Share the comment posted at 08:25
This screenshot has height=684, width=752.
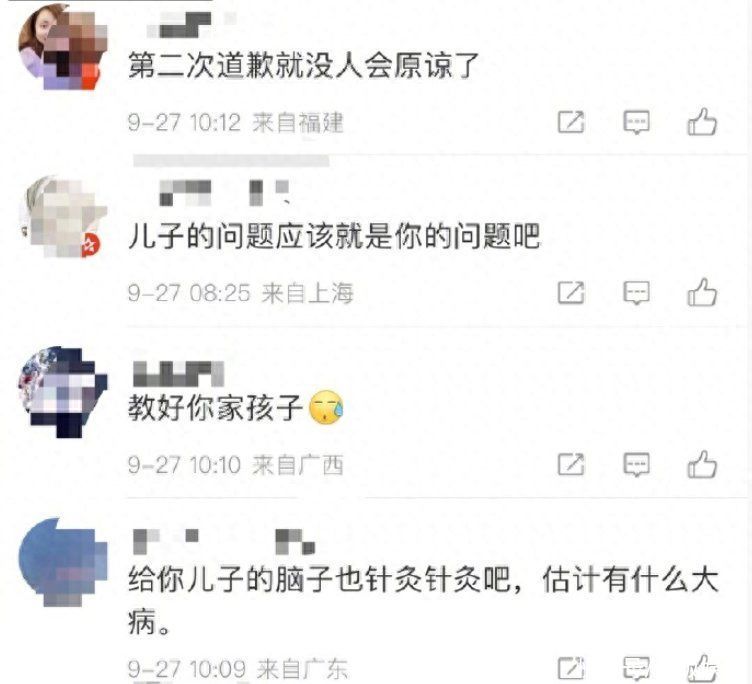[571, 292]
